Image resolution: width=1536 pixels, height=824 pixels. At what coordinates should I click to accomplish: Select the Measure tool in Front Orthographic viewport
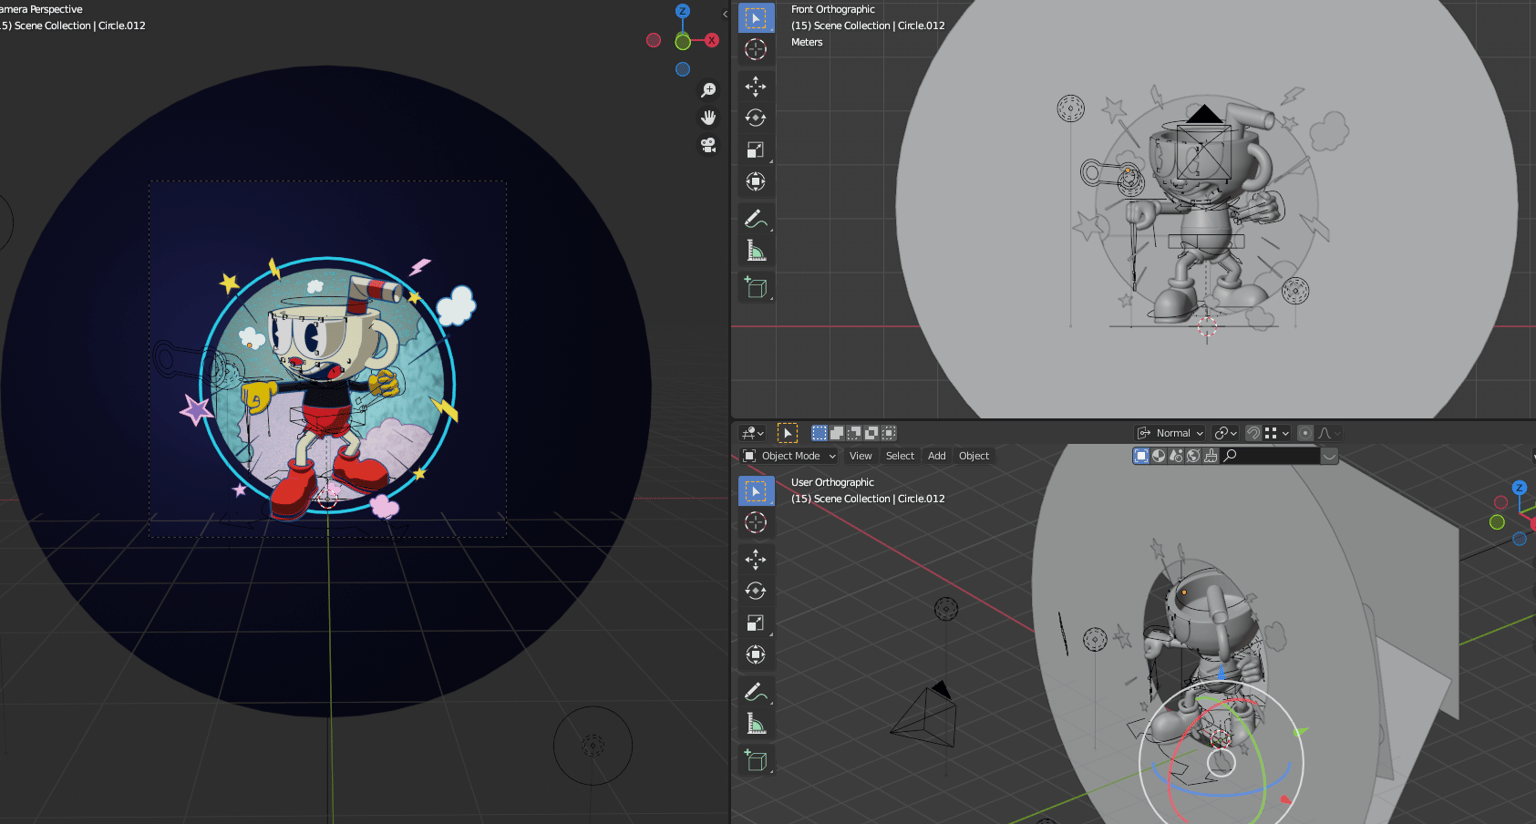pyautogui.click(x=756, y=251)
